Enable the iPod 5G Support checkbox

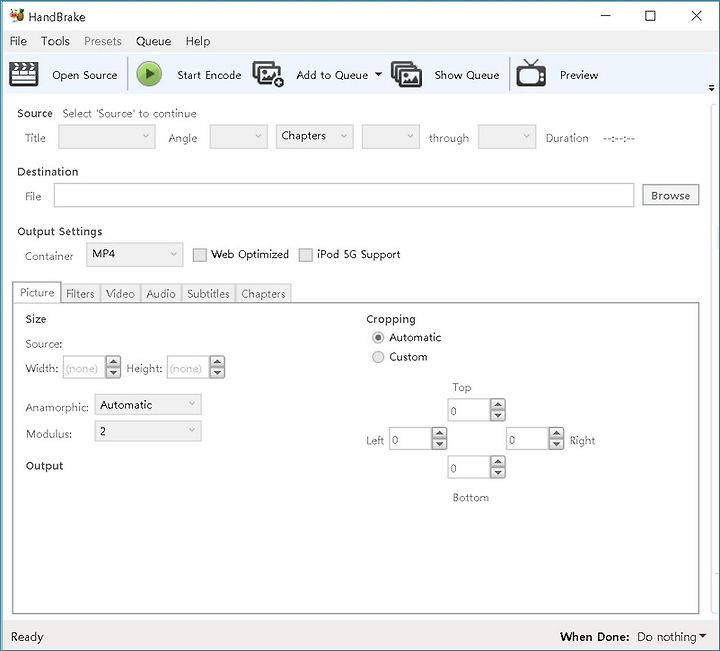(x=305, y=255)
